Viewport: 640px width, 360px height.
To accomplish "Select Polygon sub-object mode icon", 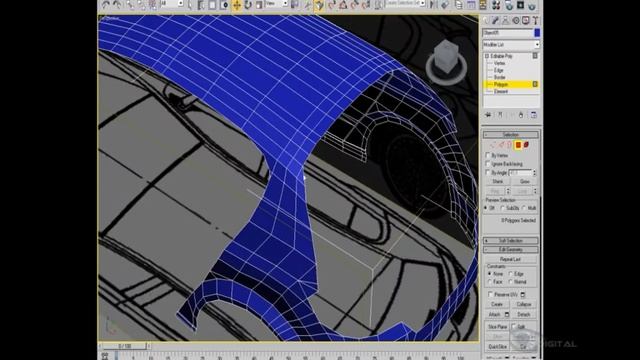I will [518, 145].
